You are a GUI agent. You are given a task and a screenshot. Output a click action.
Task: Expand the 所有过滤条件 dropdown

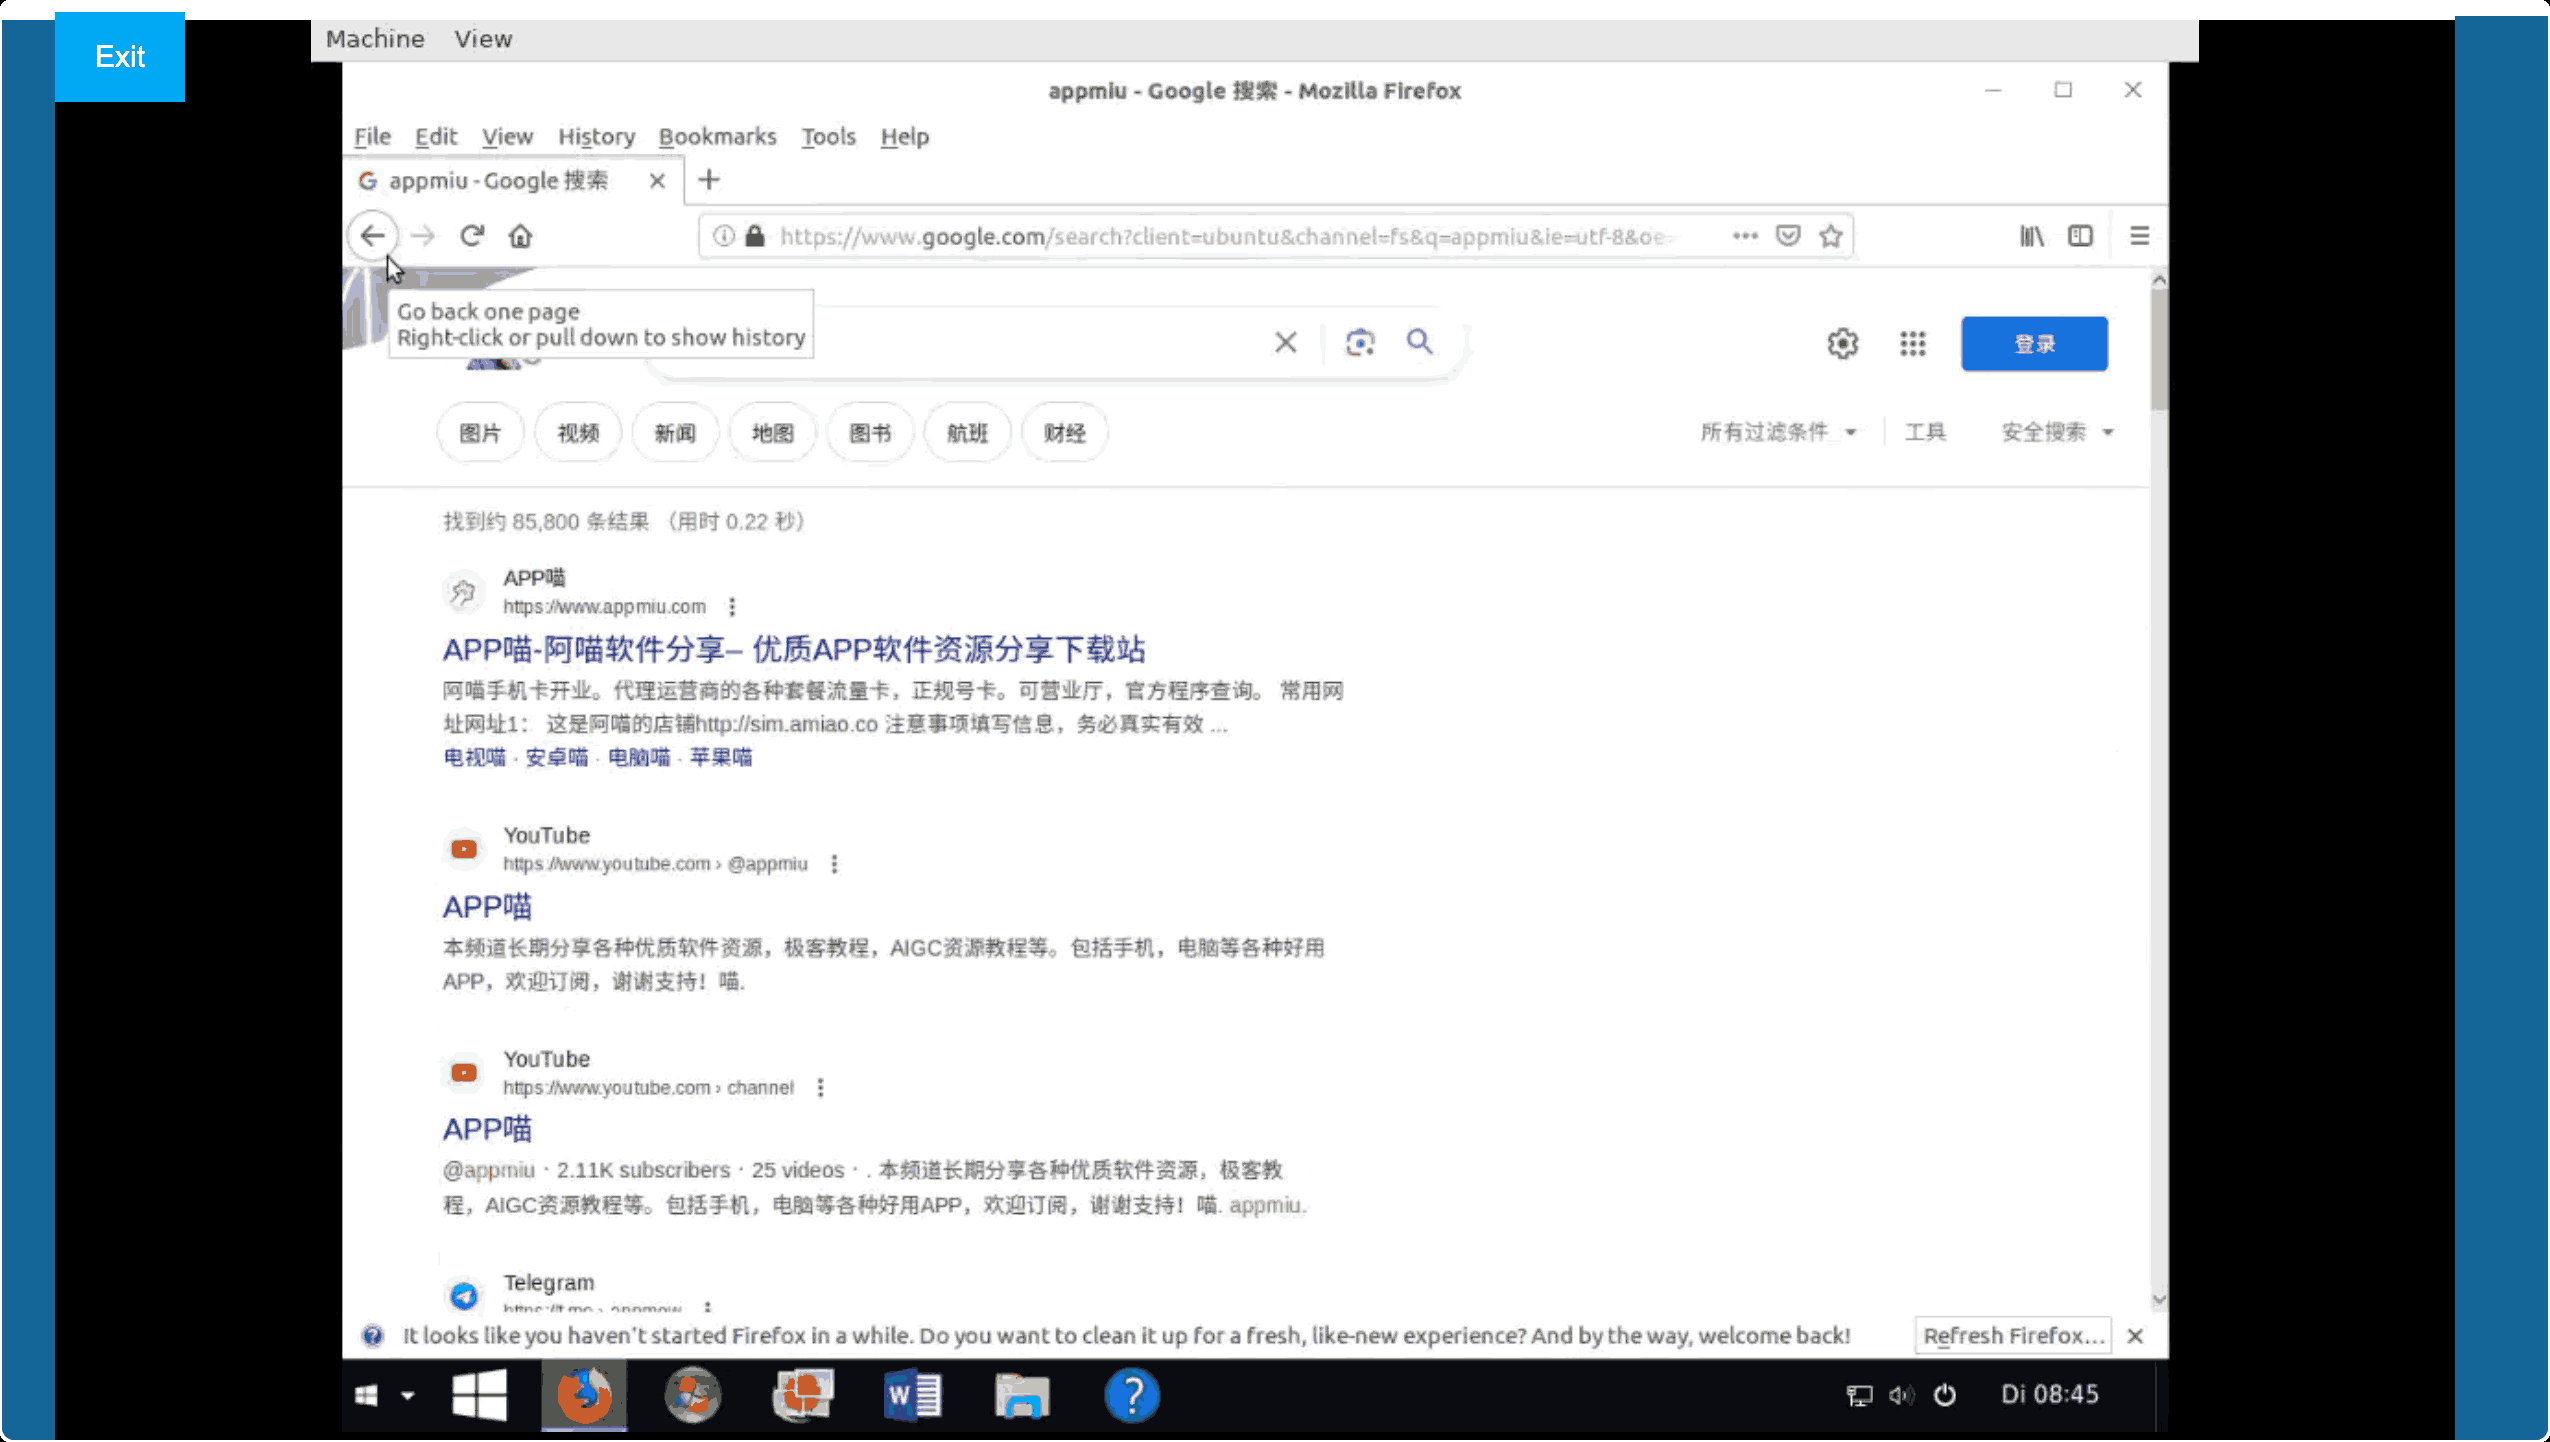click(x=1778, y=432)
